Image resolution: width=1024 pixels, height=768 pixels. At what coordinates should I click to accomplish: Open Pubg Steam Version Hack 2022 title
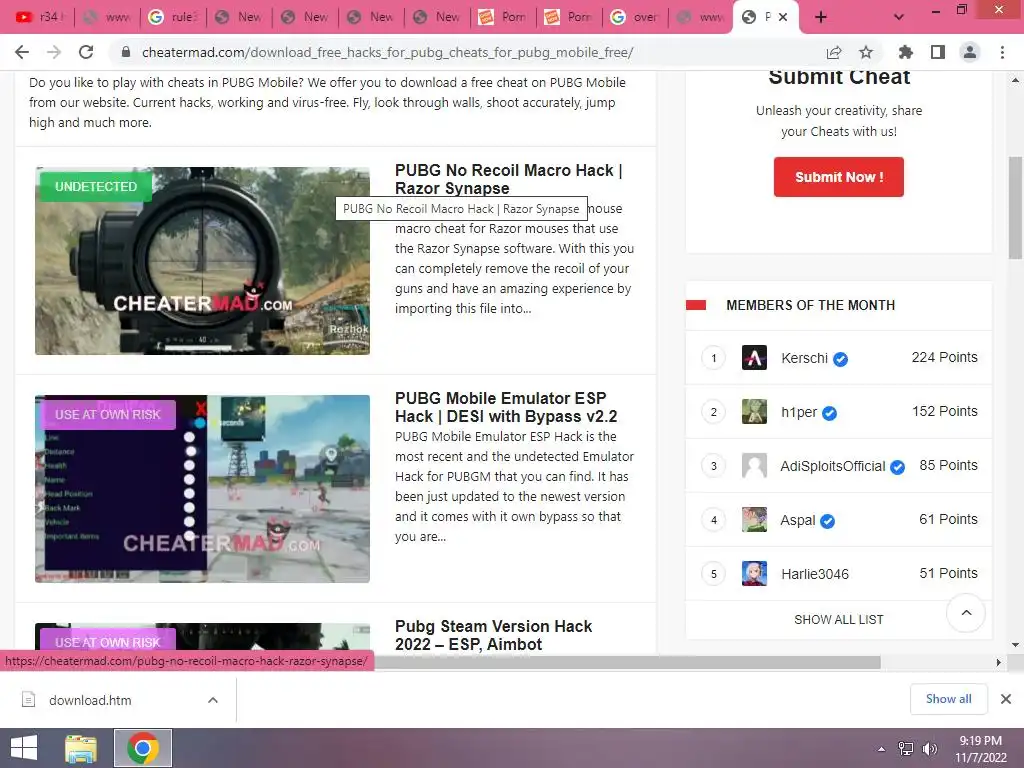(494, 635)
